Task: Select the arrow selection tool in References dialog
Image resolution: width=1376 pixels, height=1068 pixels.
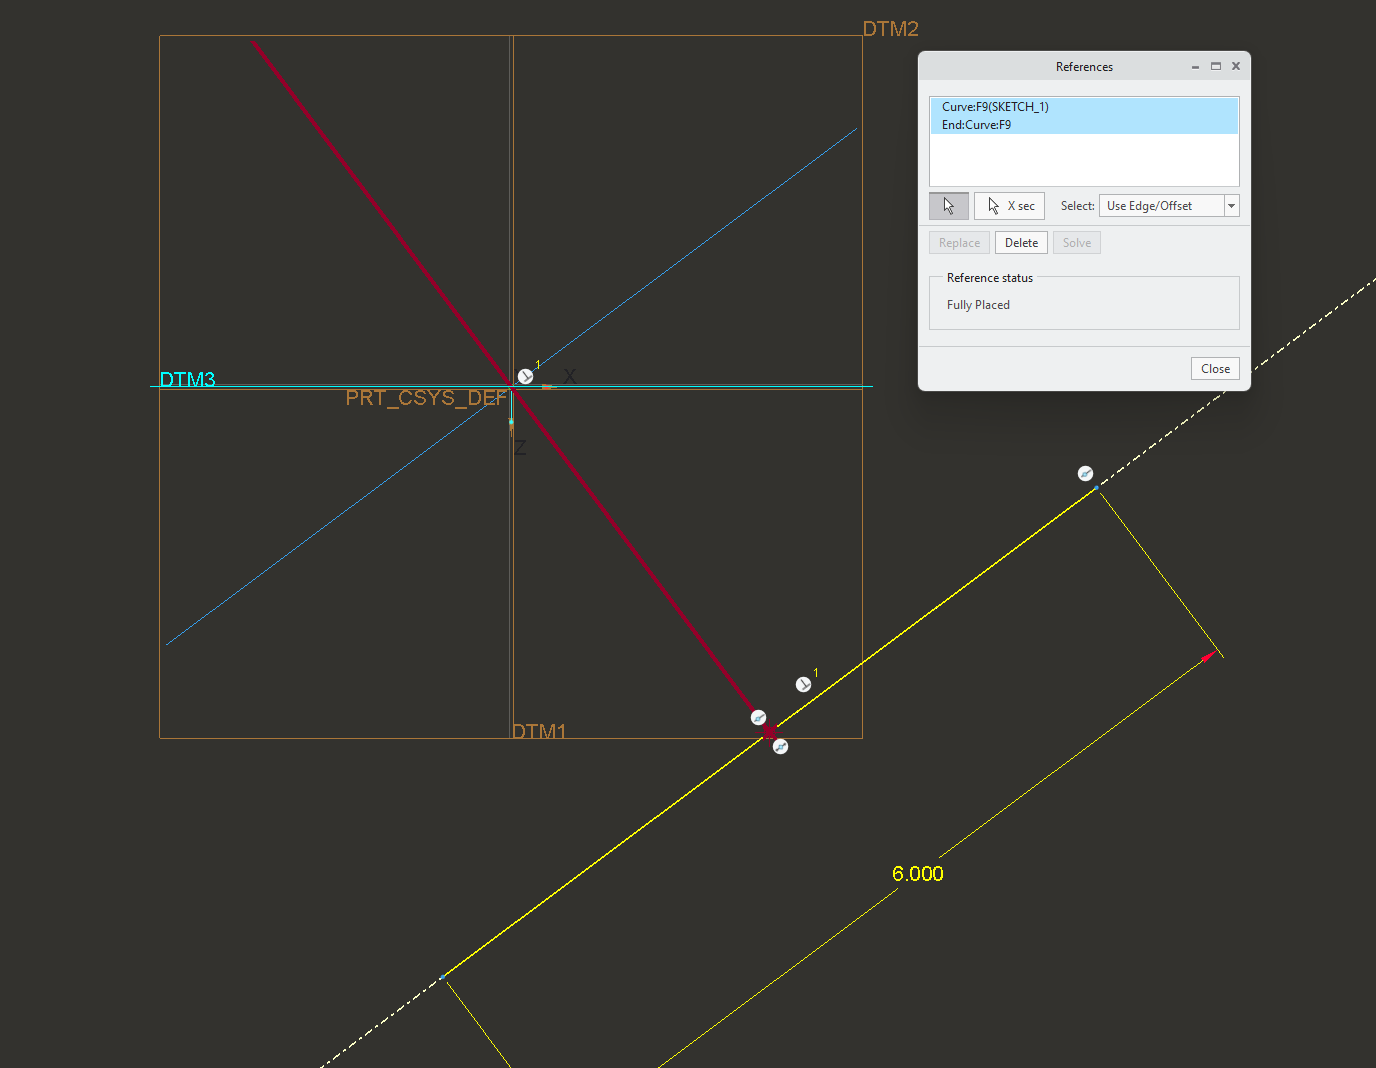Action: pos(948,205)
